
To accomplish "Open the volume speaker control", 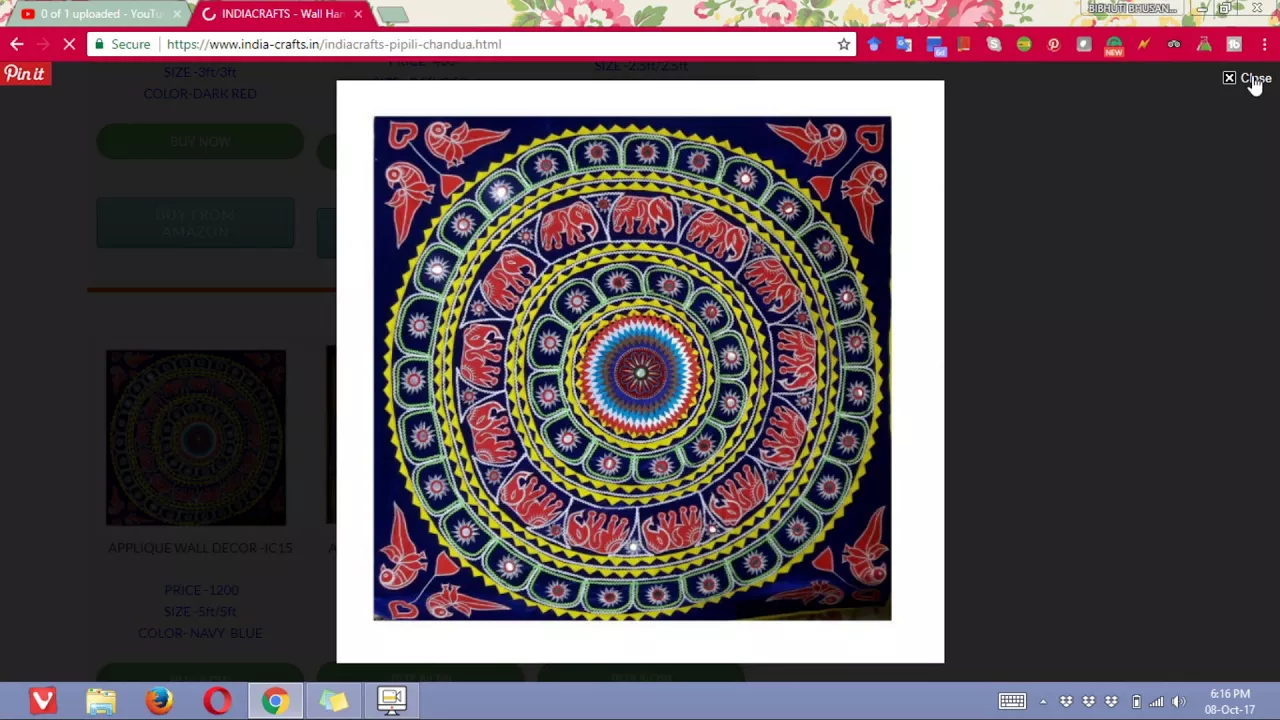I will [x=1179, y=701].
